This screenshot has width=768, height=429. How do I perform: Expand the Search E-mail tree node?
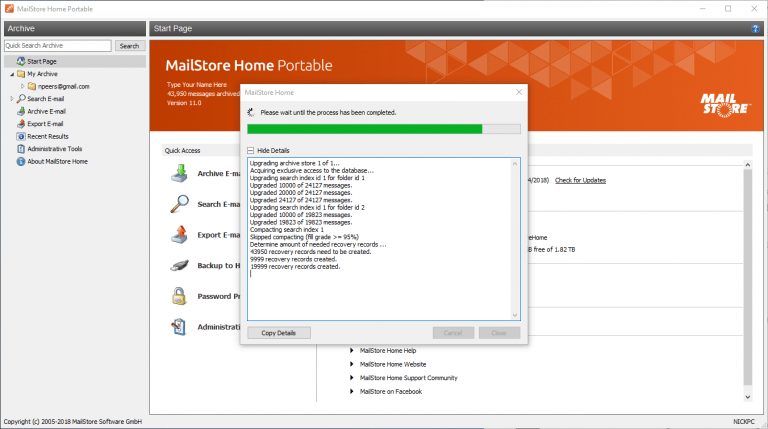(12, 99)
